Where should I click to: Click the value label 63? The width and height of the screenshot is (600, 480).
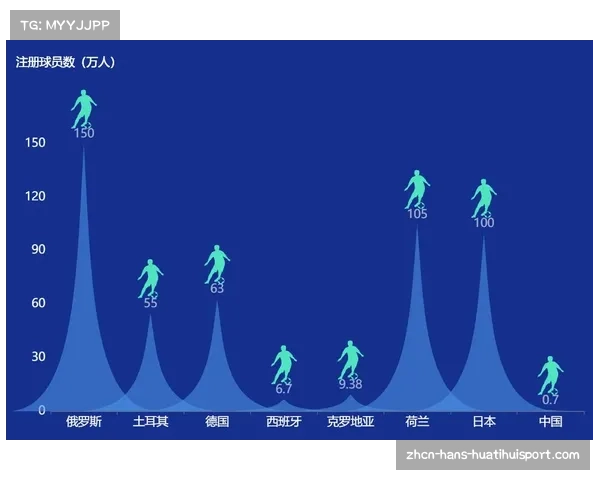(217, 289)
